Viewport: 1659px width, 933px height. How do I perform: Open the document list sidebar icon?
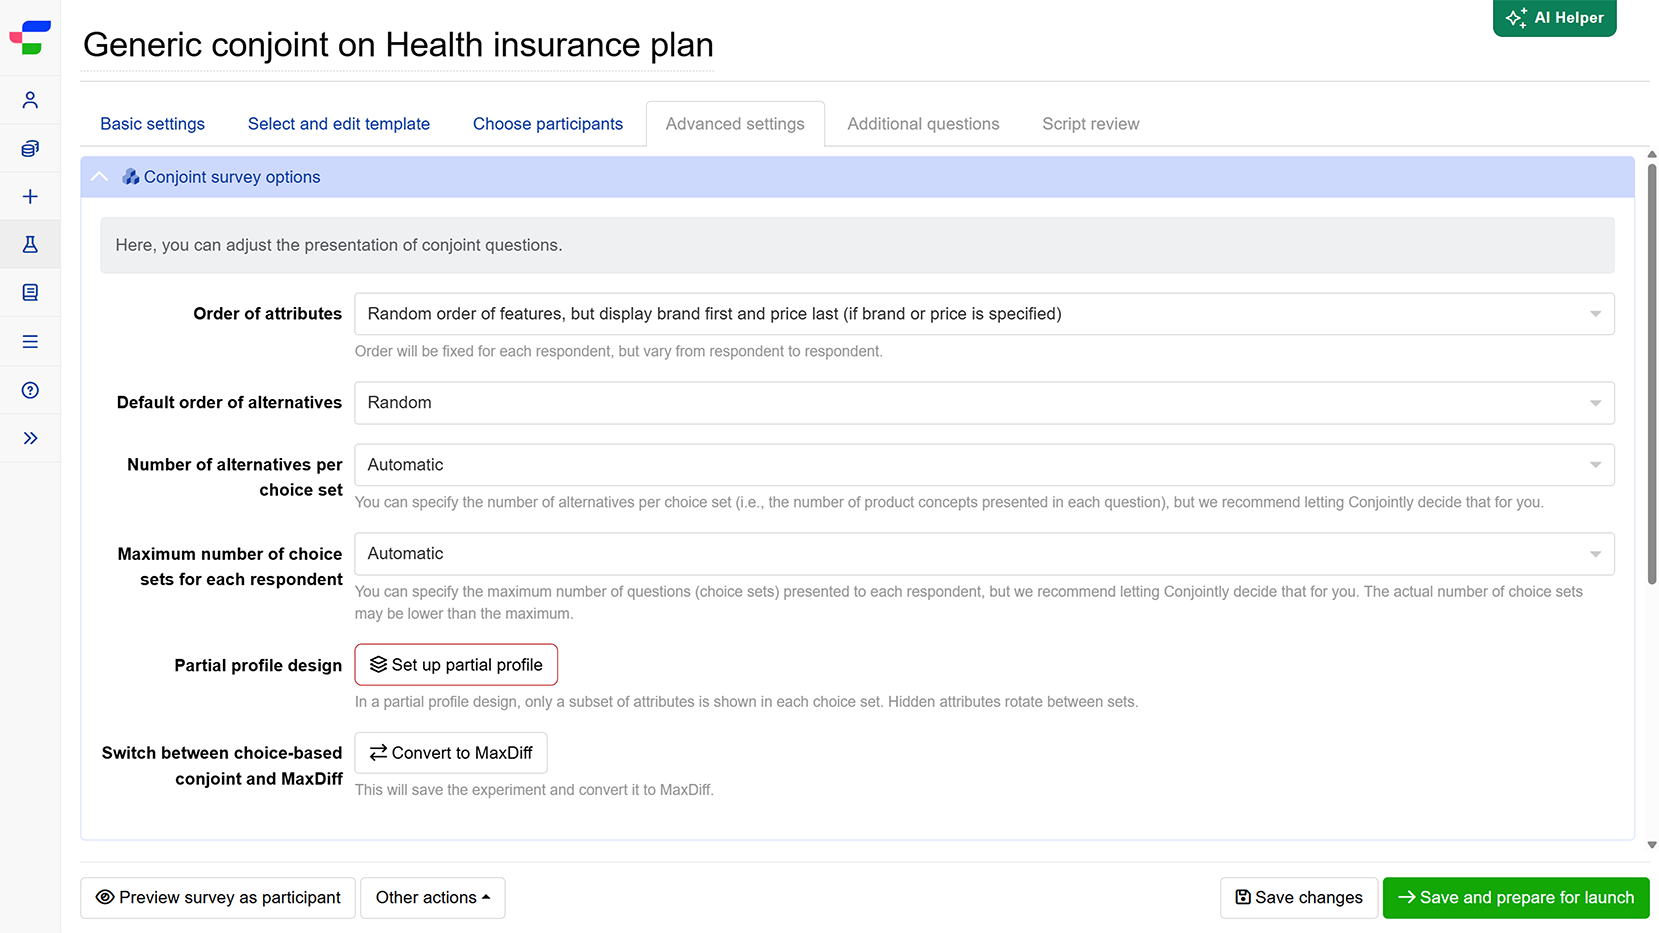(x=30, y=293)
